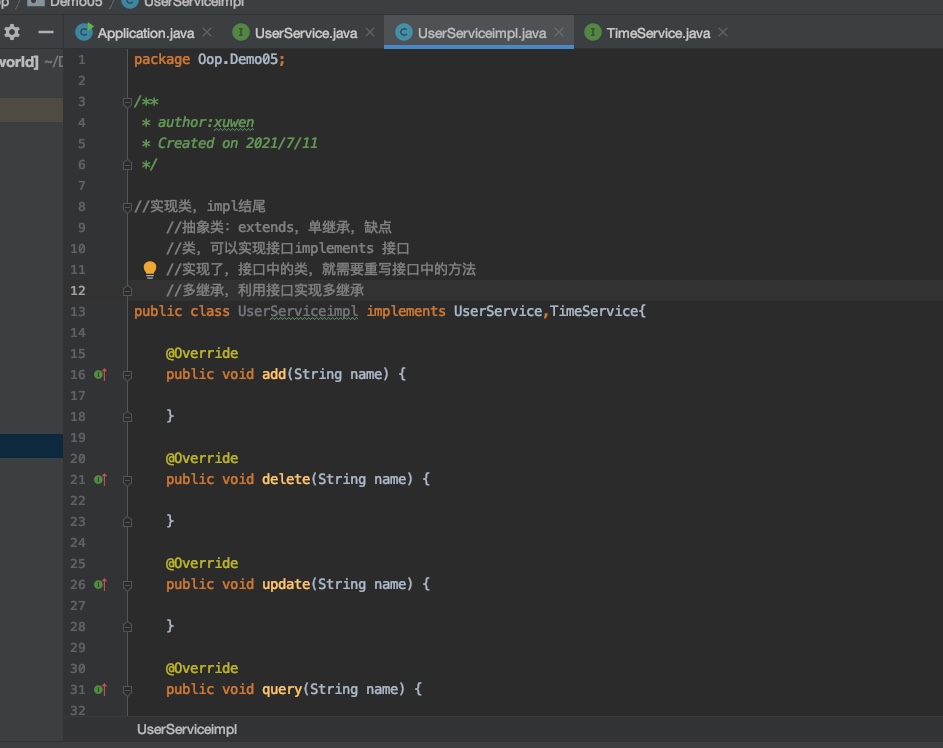Viewport: 943px width, 748px height.
Task: Open project panel settings gear
Action: click(x=12, y=32)
